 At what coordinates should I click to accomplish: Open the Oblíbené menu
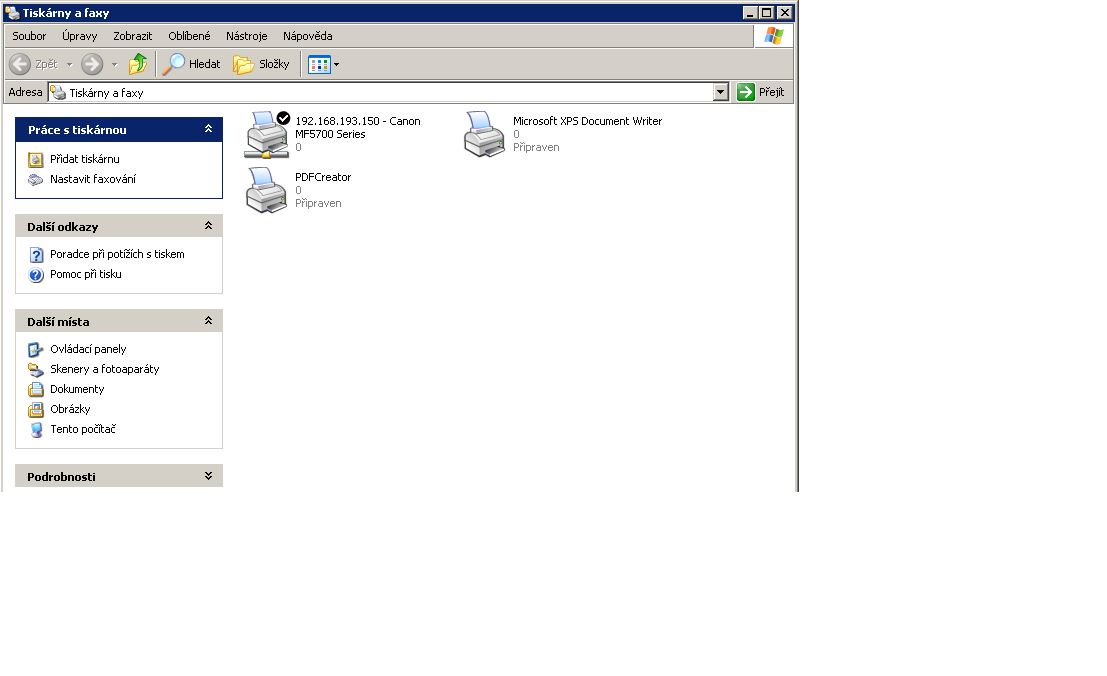pos(189,36)
